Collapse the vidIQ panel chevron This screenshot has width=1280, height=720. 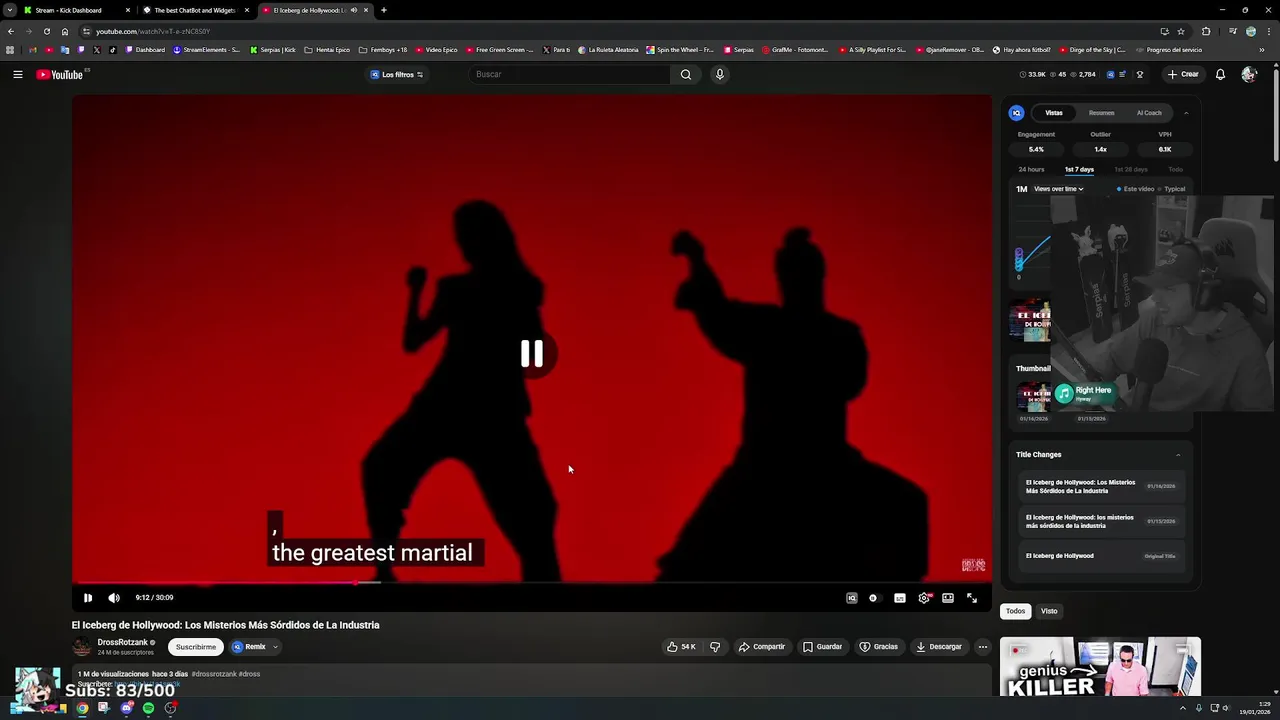click(1186, 113)
